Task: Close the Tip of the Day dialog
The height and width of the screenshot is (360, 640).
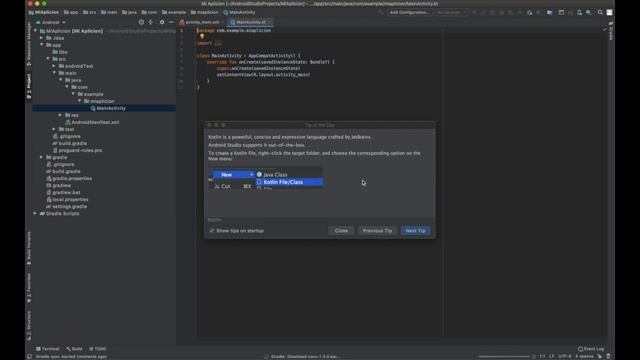Action: (341, 231)
